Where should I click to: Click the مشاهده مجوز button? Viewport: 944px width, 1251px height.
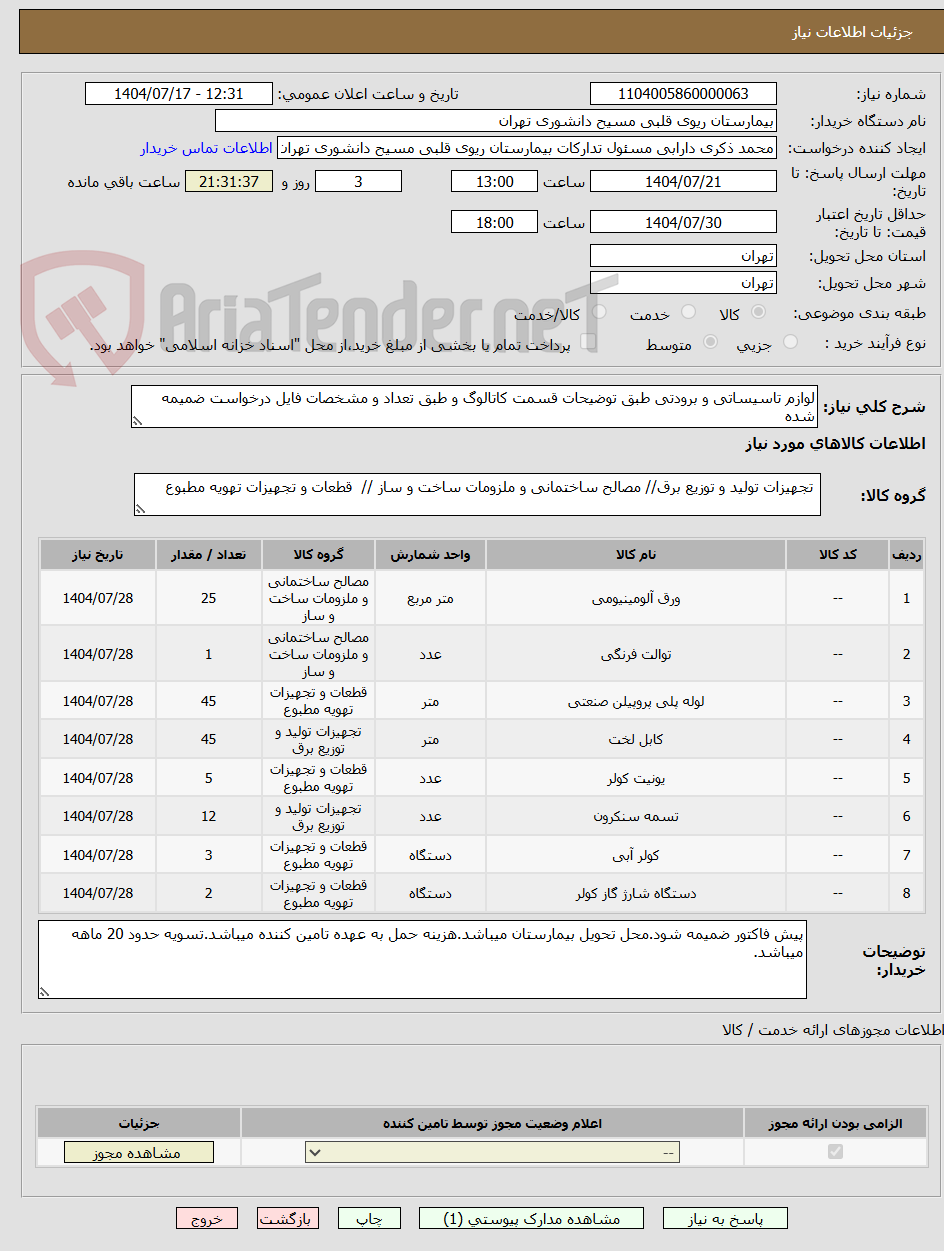click(138, 1151)
